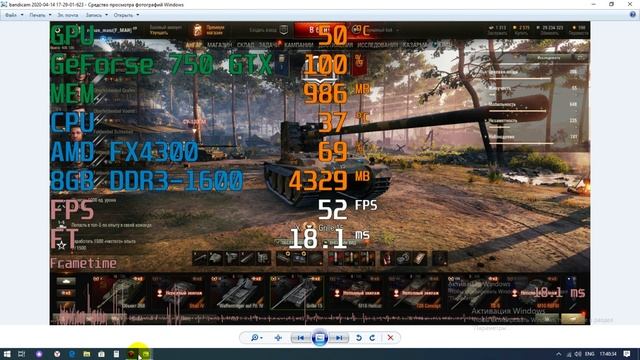Open File Explorer from the taskbar
Viewport: 640px width, 360px height.
87,354
